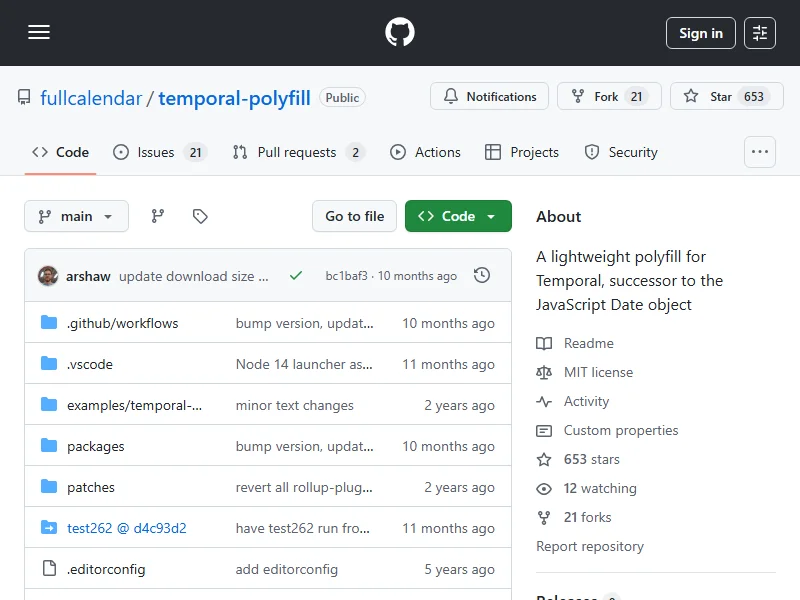800x600 pixels.
Task: Open the appearance settings icon in header
Action: (x=760, y=33)
